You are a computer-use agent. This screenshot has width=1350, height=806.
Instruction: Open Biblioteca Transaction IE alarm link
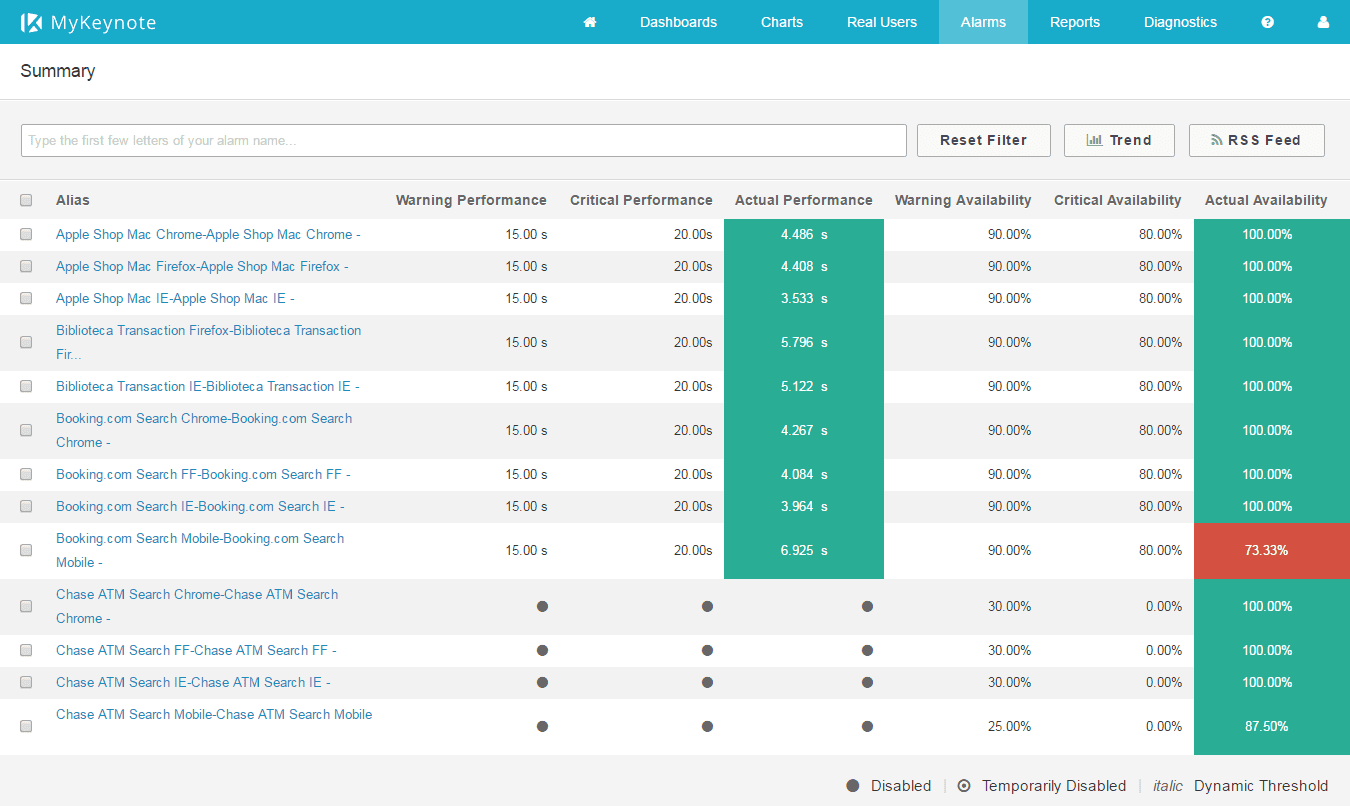click(x=208, y=386)
